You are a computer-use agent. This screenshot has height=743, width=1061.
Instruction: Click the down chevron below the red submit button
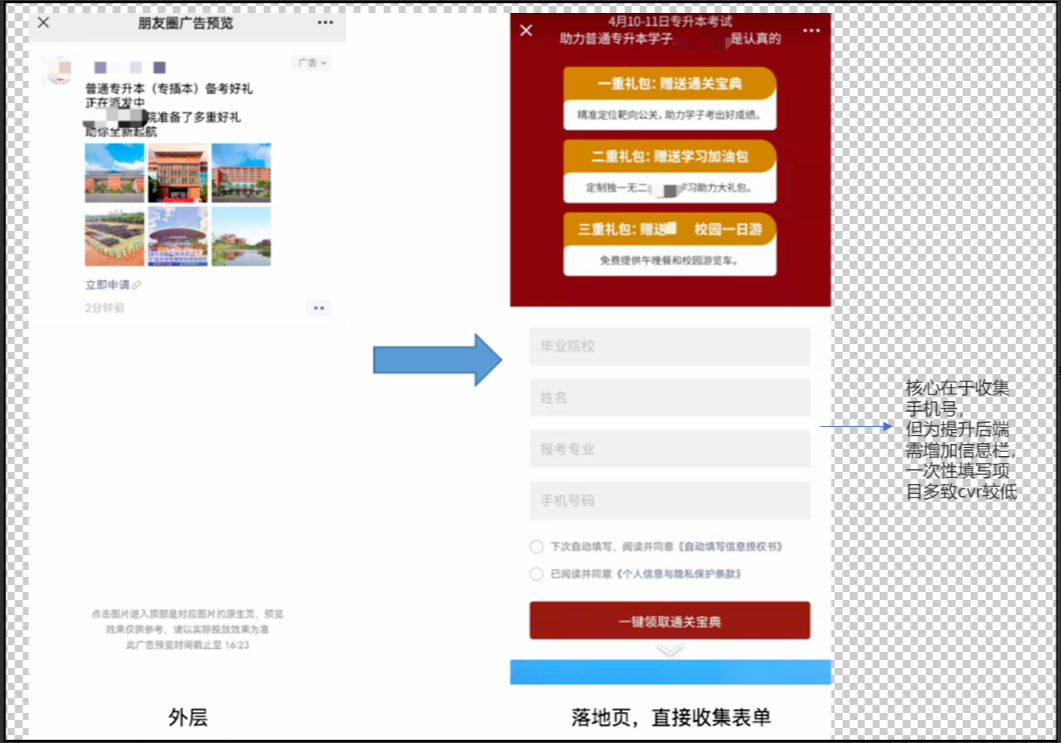pos(669,650)
